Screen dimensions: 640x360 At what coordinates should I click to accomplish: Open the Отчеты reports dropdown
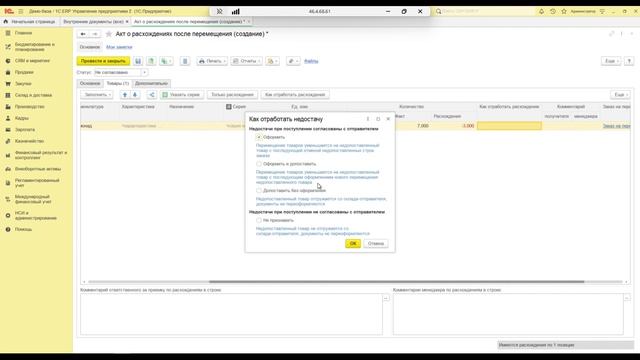pyautogui.click(x=246, y=61)
